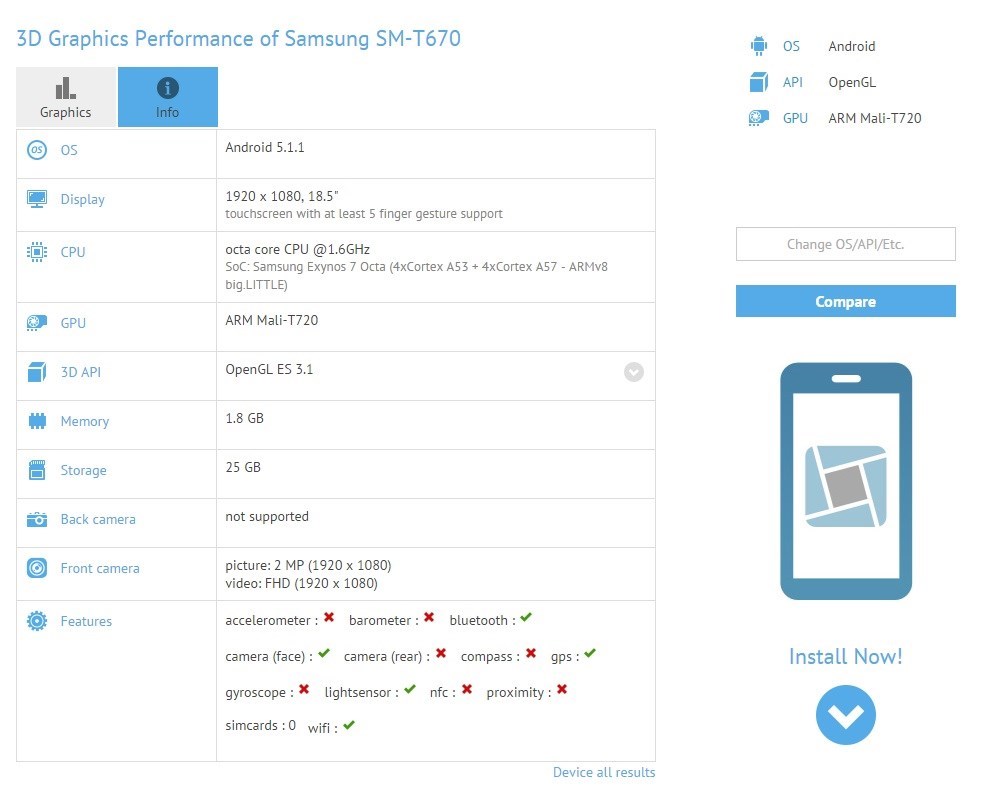Click the bluetooth green check mark

click(x=526, y=617)
